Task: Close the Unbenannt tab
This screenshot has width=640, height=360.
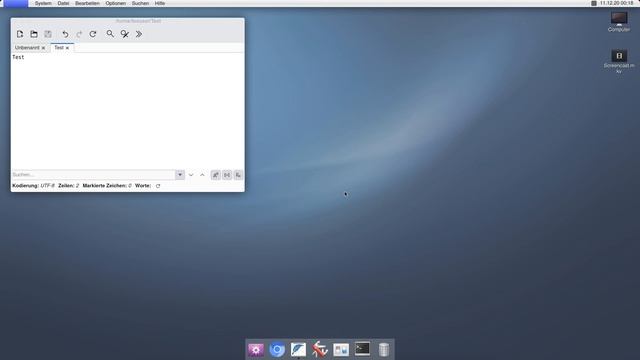Action: coord(43,48)
